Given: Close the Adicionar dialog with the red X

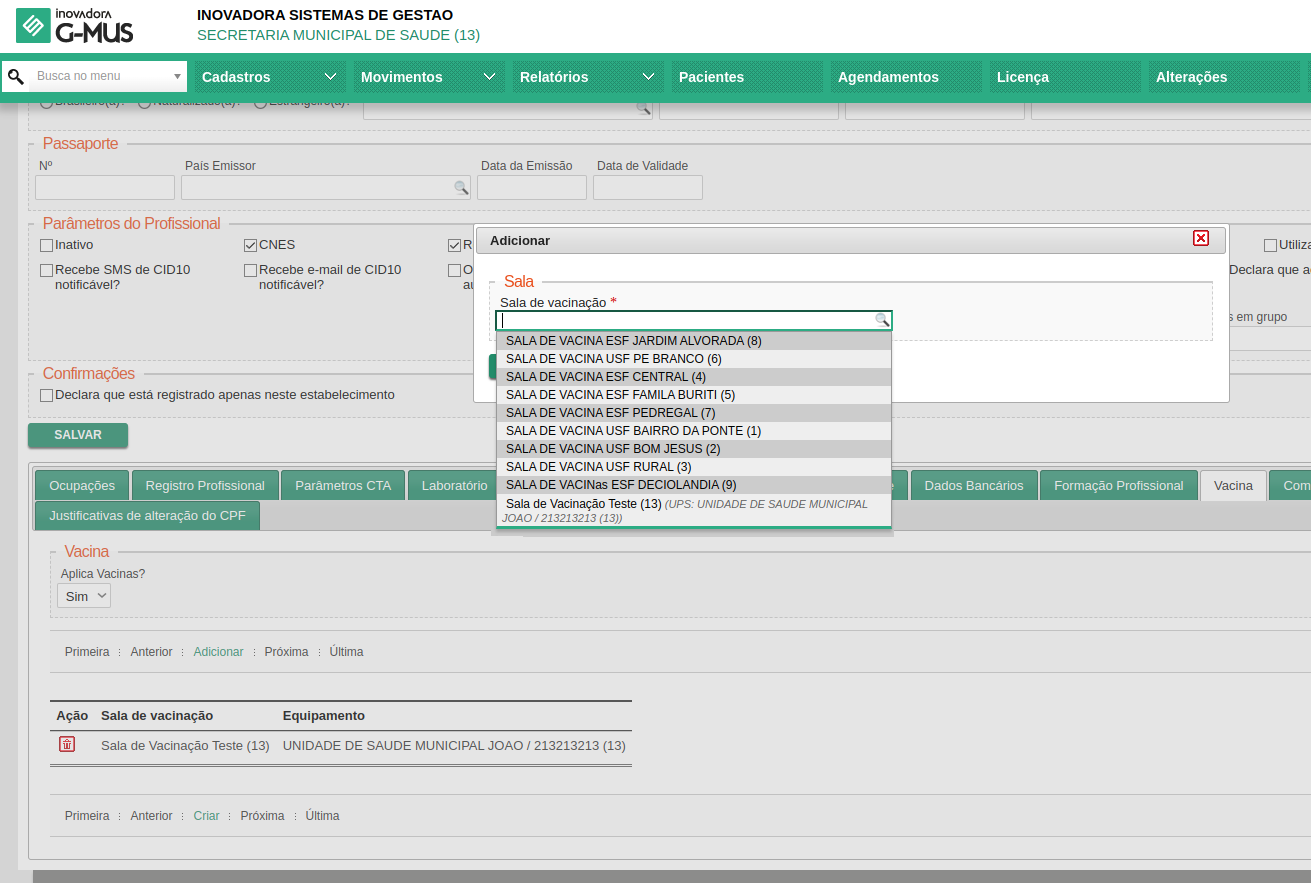Looking at the screenshot, I should tap(1201, 238).
